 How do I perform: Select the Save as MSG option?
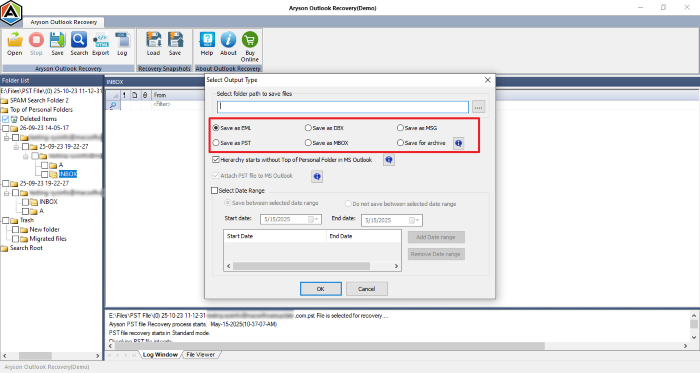pos(400,128)
